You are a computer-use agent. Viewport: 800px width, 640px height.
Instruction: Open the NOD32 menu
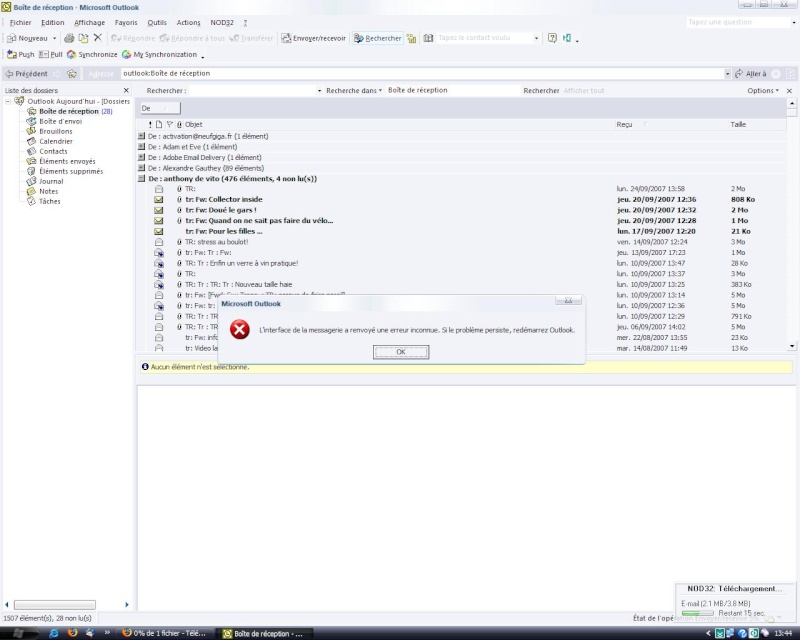pyautogui.click(x=222, y=22)
